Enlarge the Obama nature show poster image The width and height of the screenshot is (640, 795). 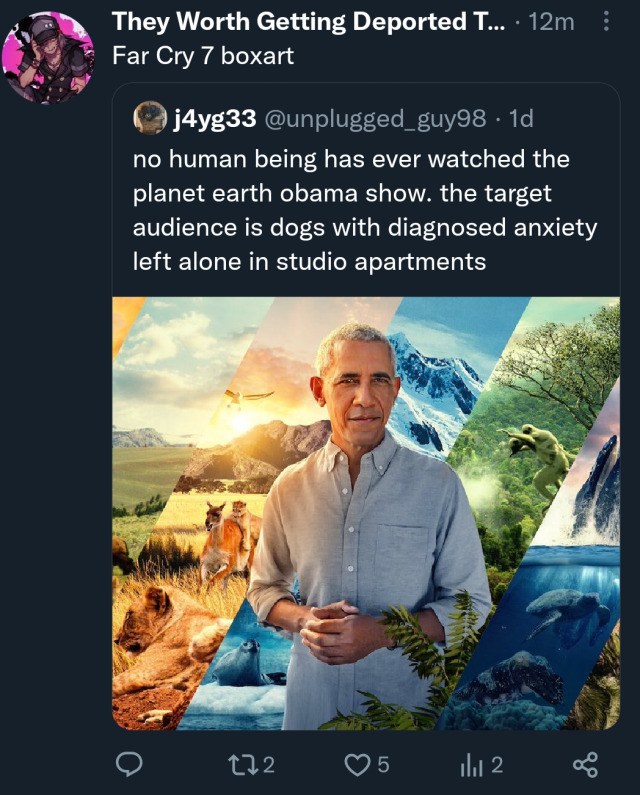point(366,513)
